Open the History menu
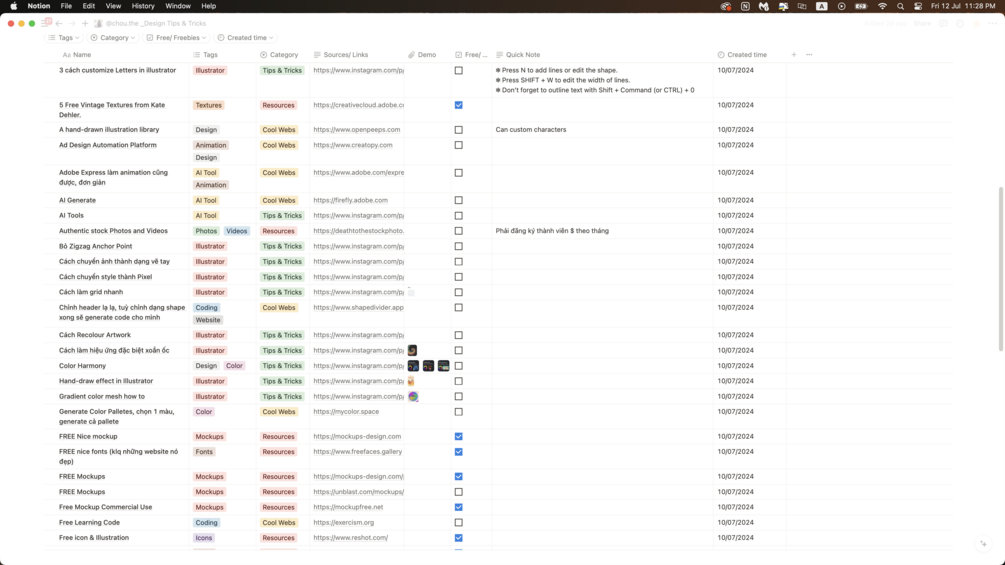1005x565 pixels. tap(143, 6)
